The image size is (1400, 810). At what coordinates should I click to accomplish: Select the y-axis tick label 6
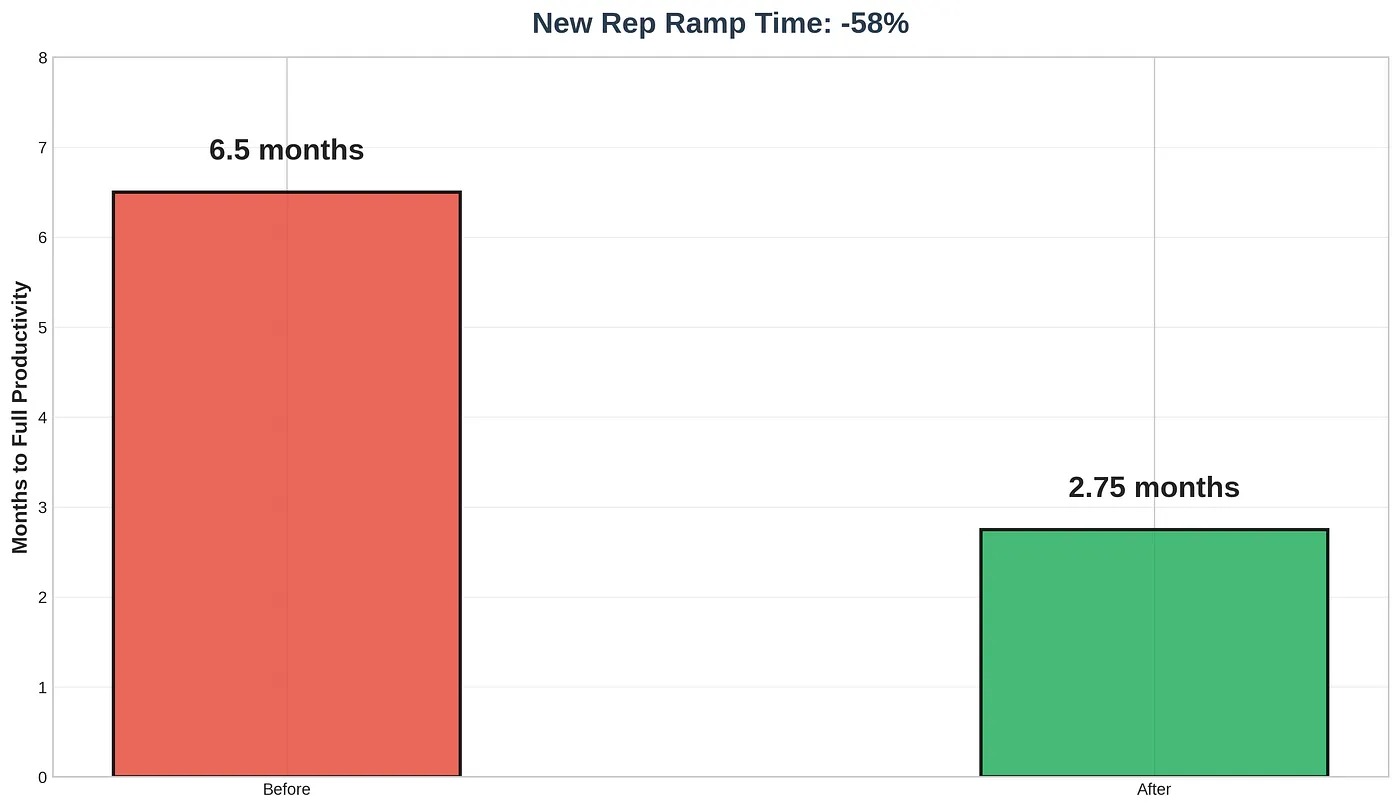coord(42,237)
